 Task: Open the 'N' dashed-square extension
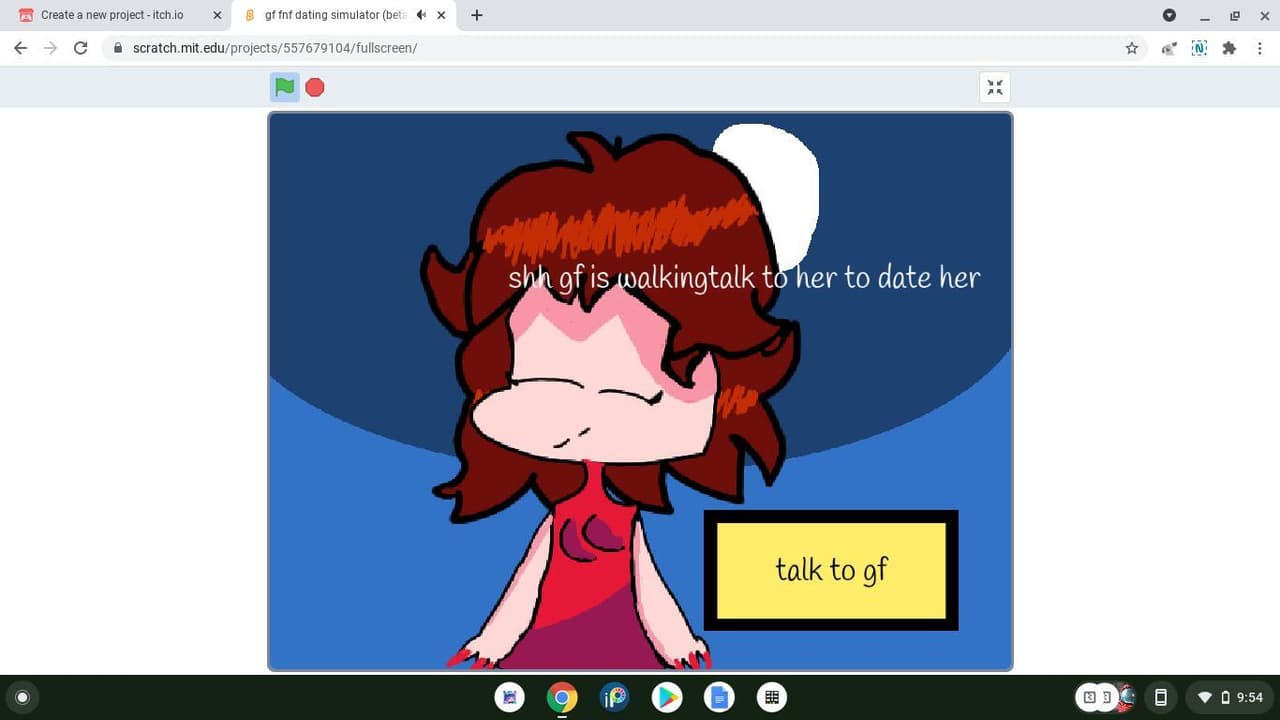click(x=1199, y=48)
